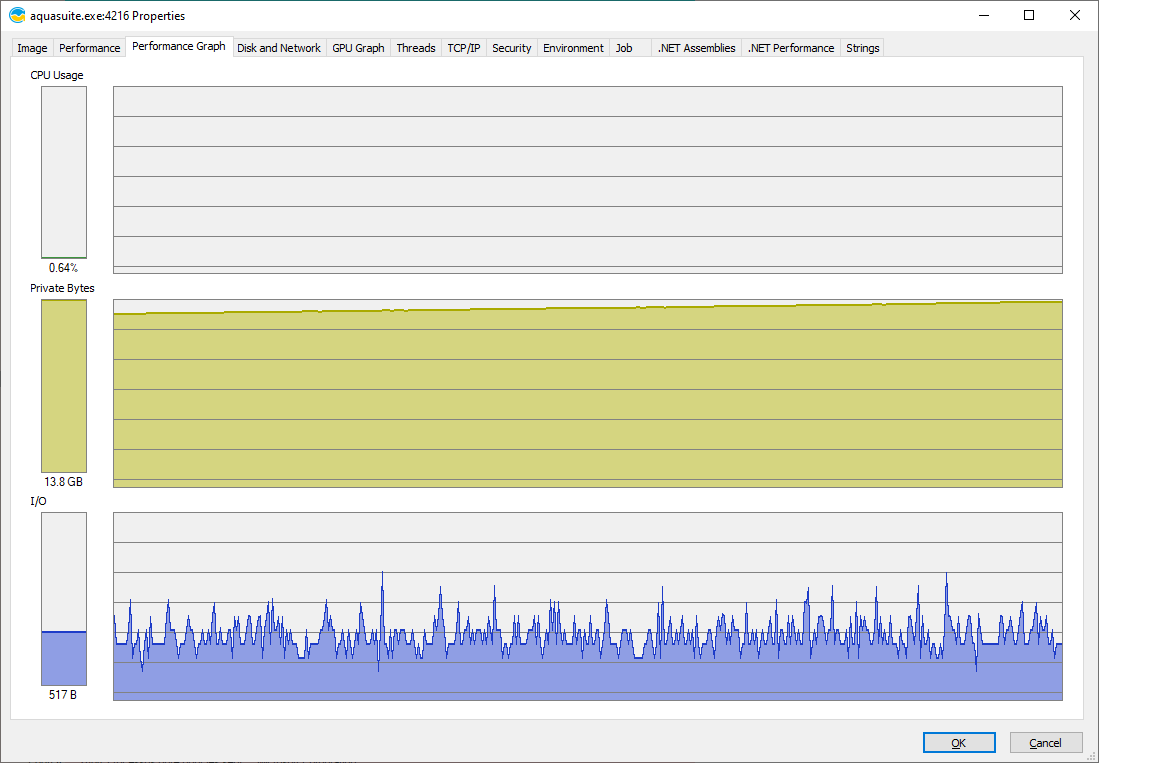Click the Private Bytes level meter
1152x763 pixels.
tap(64, 386)
